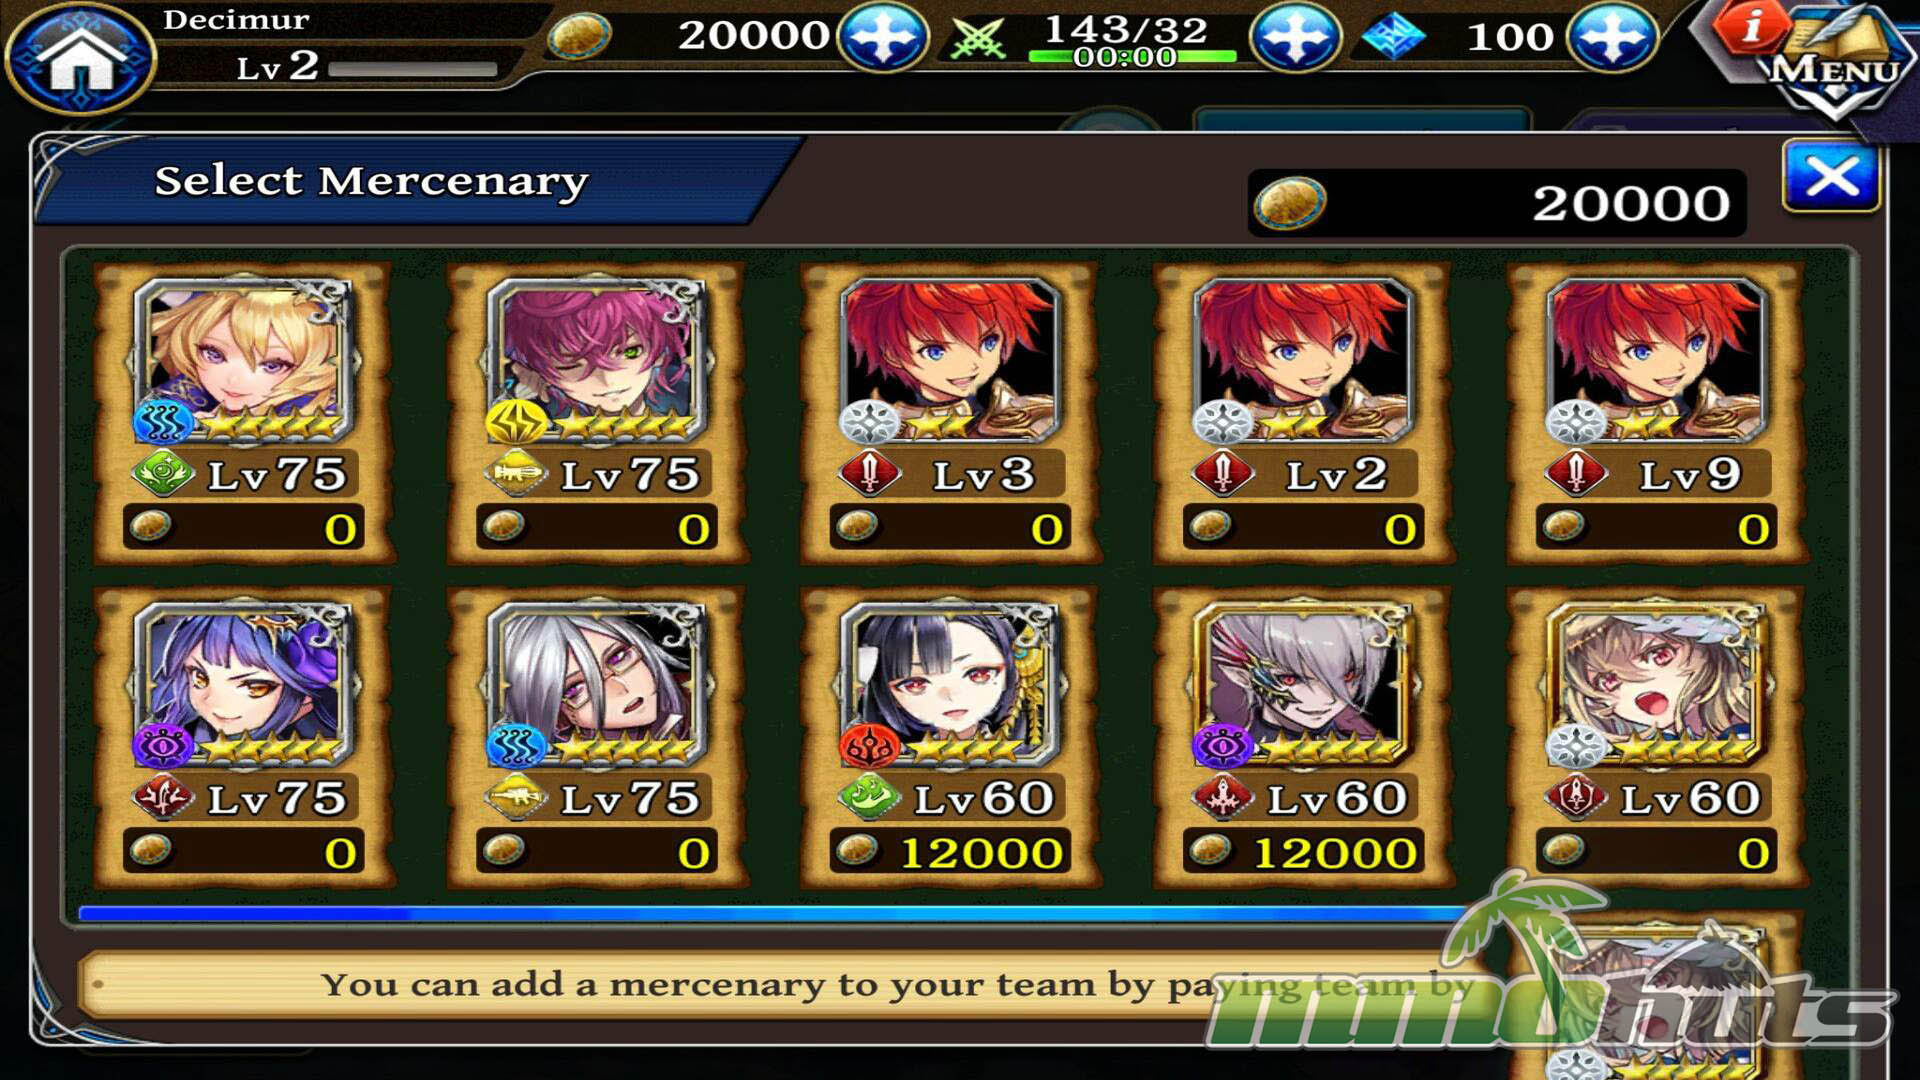This screenshot has height=1080, width=1920.
Task: Select the shouting blonde Lv60 mercenary
Action: coord(1656,737)
